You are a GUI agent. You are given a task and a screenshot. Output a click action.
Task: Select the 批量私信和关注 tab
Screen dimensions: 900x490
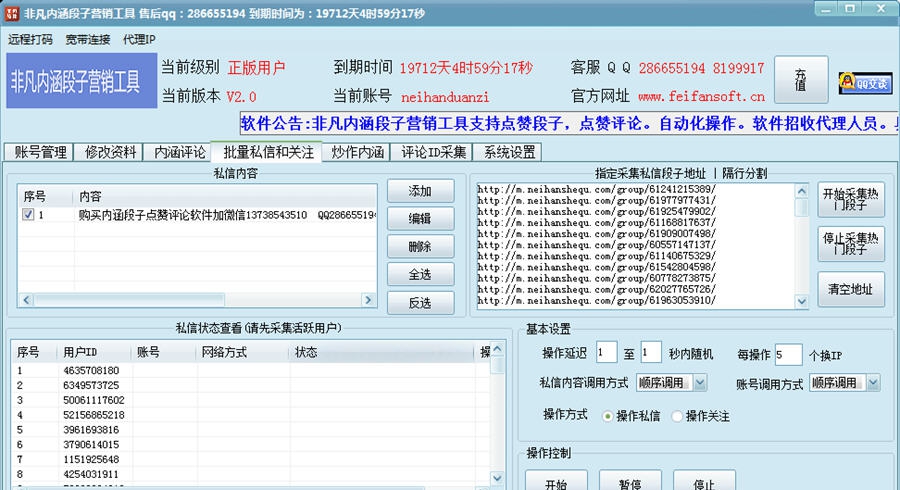tap(267, 151)
